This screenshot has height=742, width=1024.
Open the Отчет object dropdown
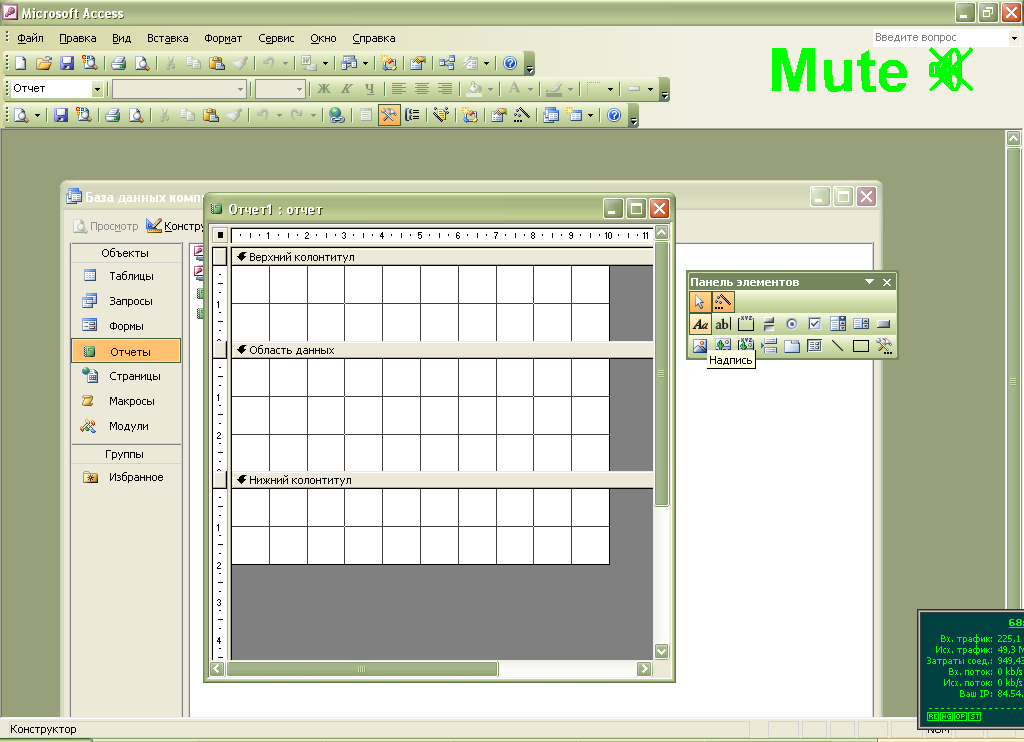(x=97, y=89)
